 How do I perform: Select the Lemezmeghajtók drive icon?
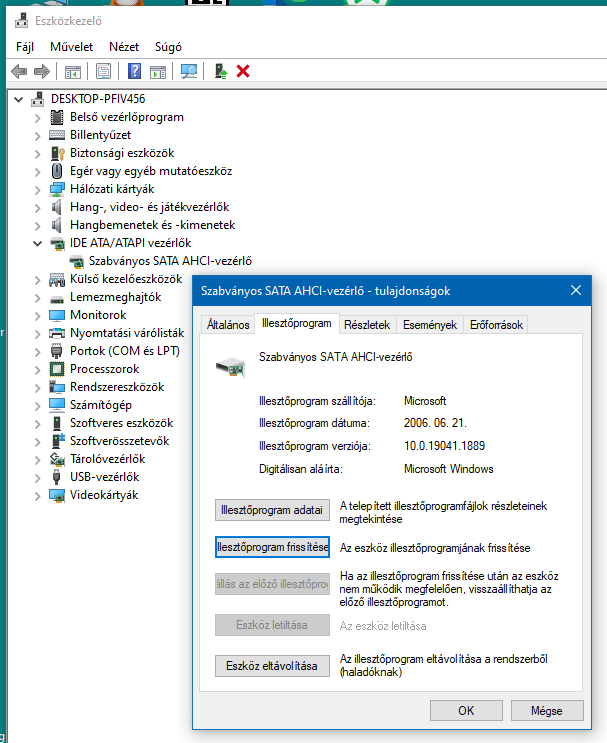(x=57, y=299)
